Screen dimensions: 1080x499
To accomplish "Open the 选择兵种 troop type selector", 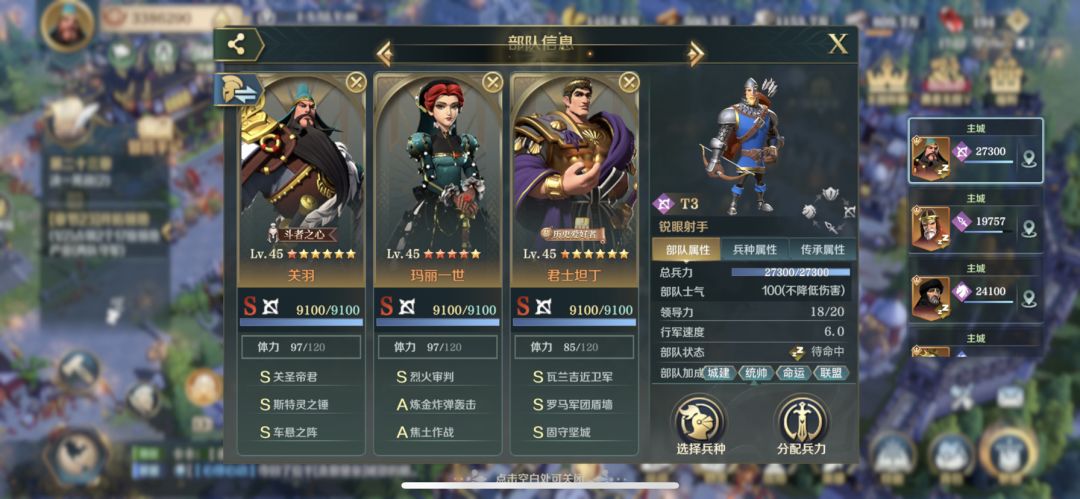I will point(700,425).
